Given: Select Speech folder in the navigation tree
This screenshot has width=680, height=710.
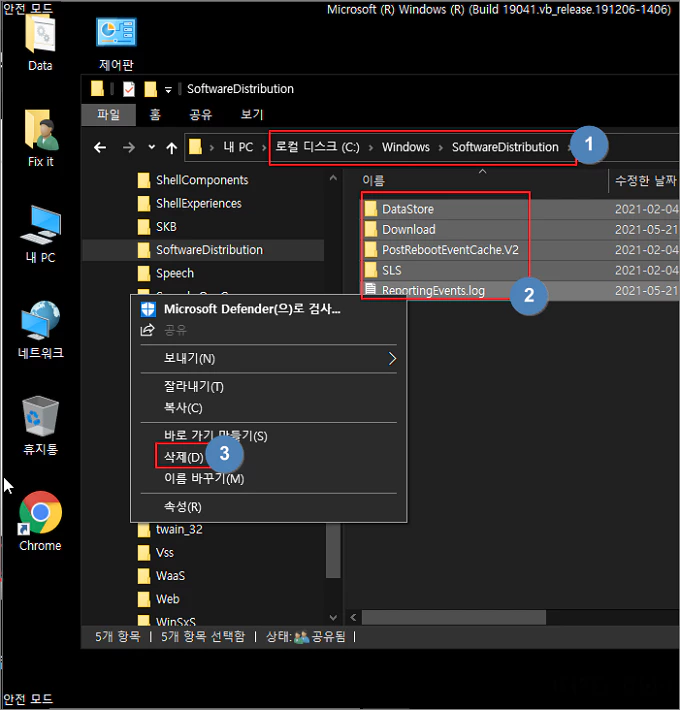Looking at the screenshot, I should (x=175, y=273).
